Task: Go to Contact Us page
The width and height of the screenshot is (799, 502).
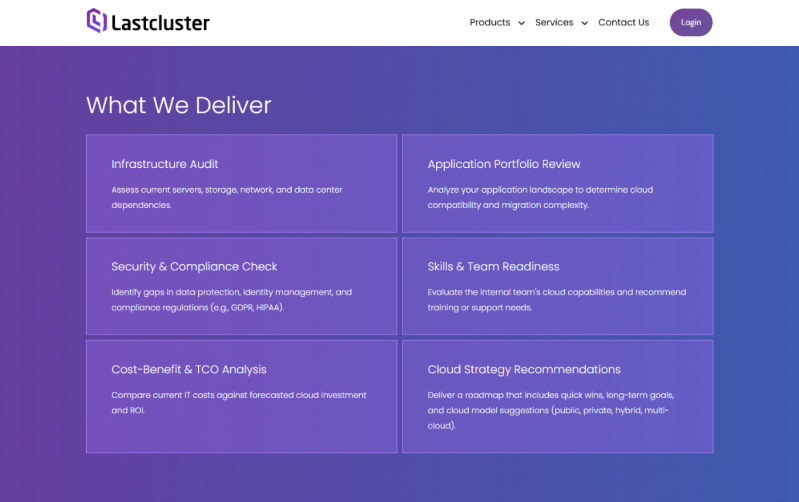Action: [623, 22]
